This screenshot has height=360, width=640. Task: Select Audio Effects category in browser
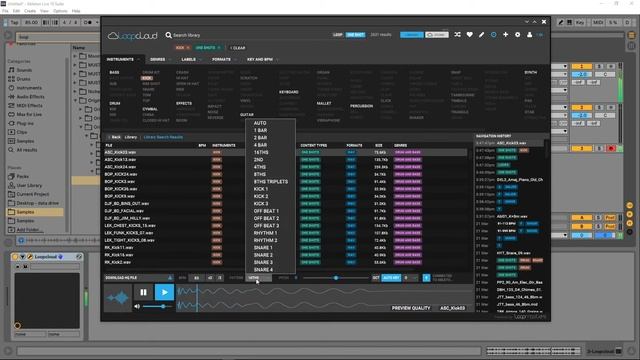[x=27, y=97]
